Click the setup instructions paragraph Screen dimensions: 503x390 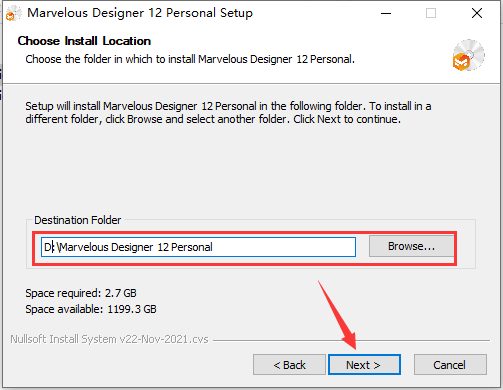(228, 113)
